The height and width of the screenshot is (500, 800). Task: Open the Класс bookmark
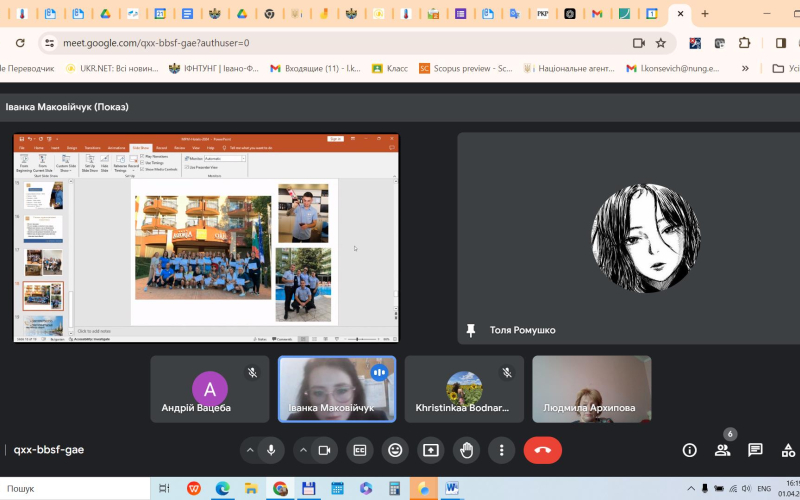click(x=390, y=68)
